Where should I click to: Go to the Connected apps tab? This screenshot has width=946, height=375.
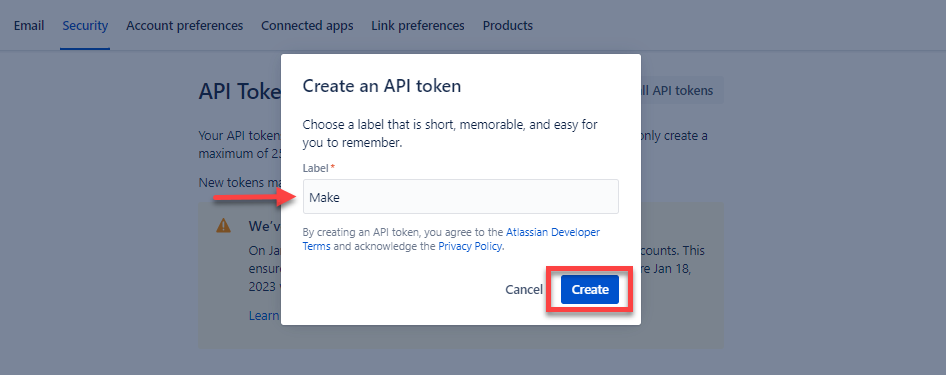coord(307,26)
